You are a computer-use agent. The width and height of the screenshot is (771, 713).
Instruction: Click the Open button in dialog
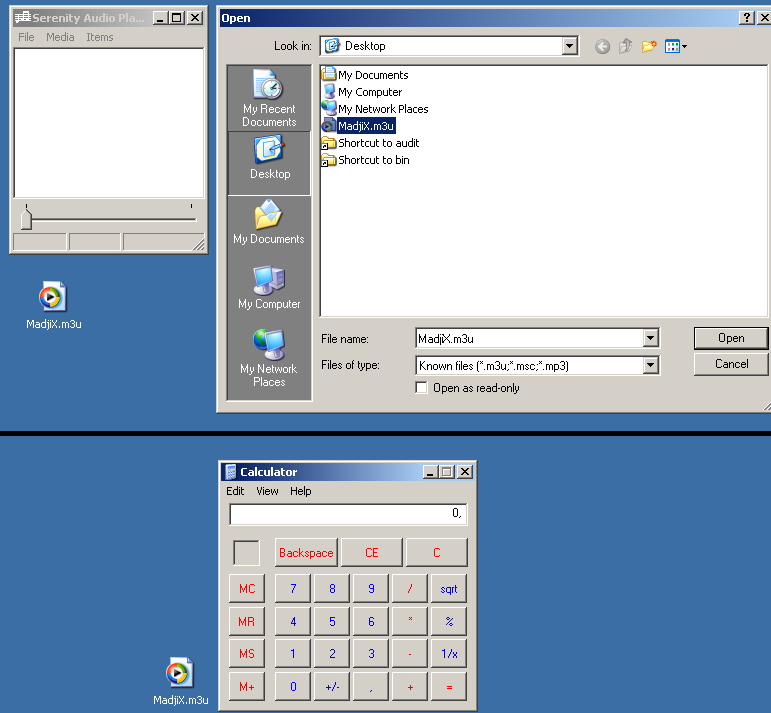click(731, 338)
